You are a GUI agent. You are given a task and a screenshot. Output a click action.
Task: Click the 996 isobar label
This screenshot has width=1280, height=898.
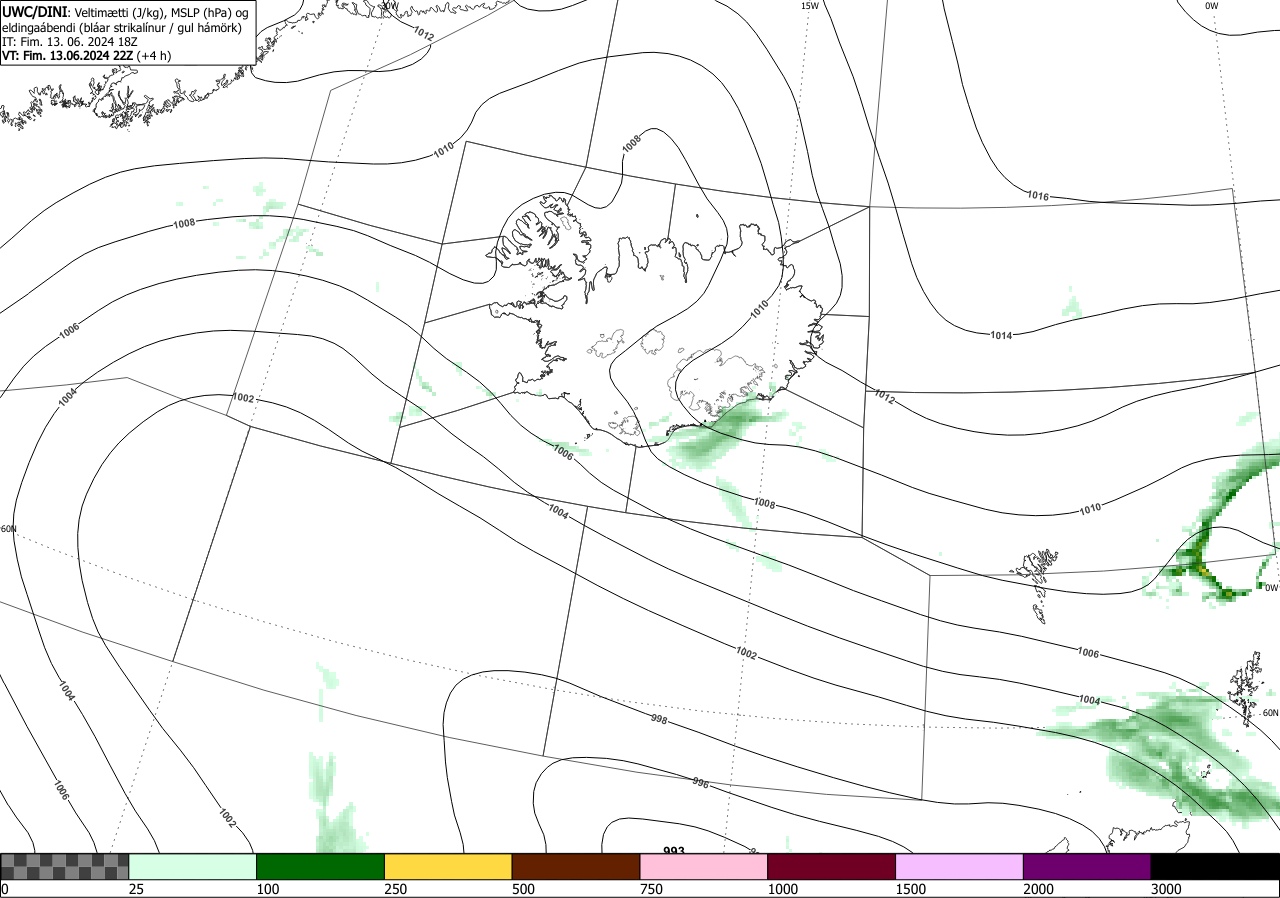(x=700, y=783)
